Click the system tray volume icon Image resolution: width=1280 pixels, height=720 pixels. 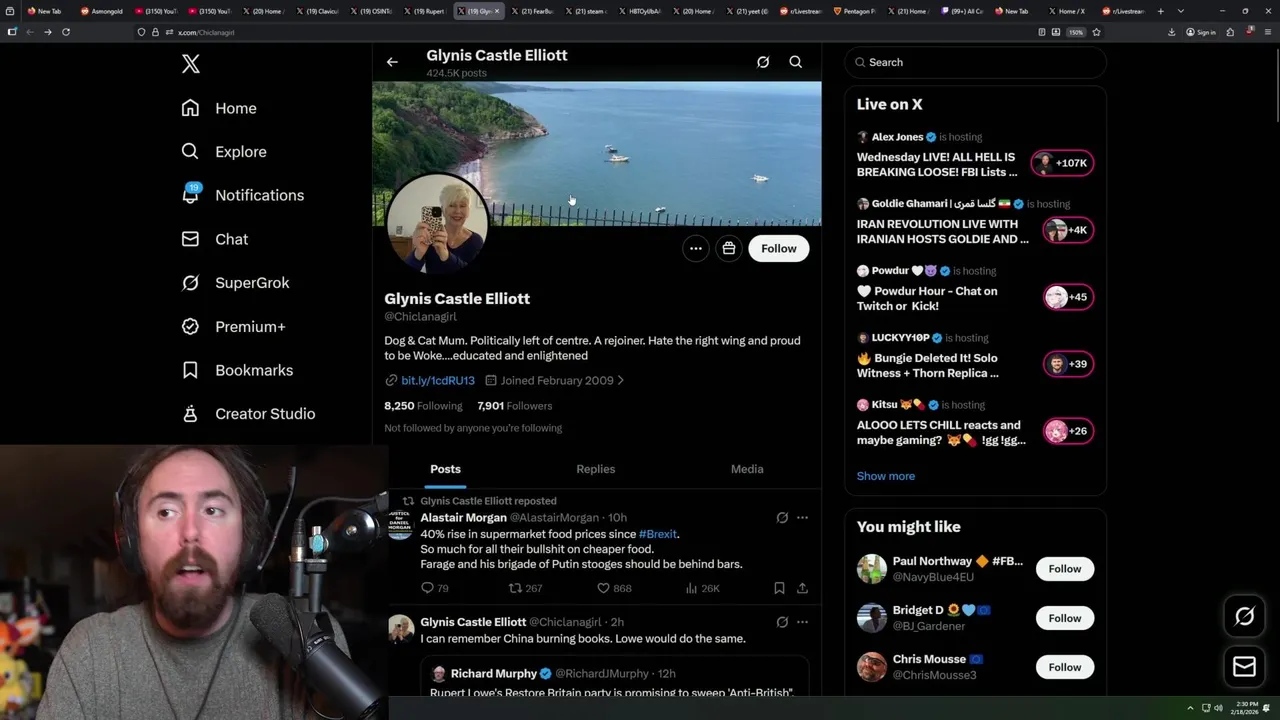tap(1218, 708)
